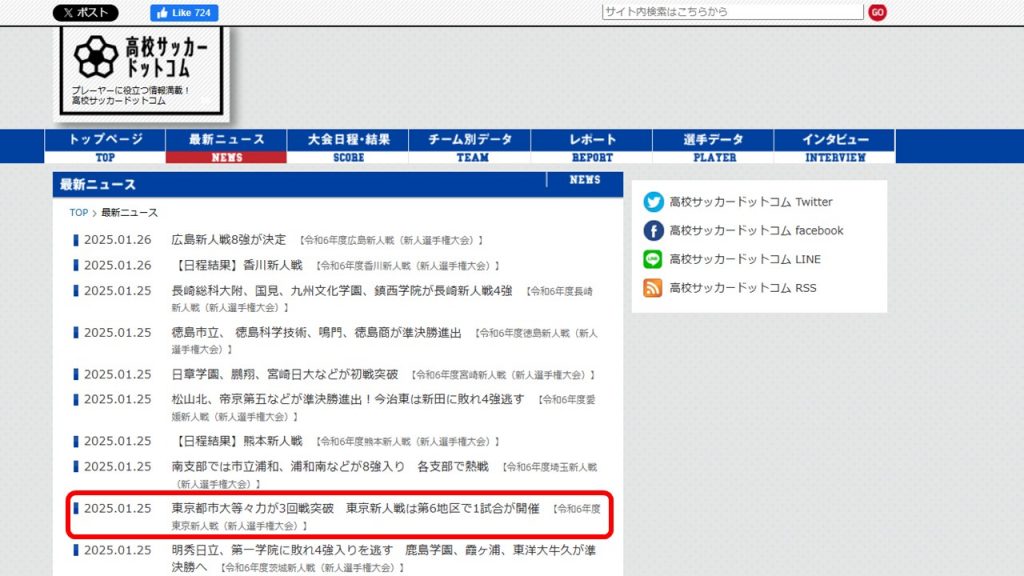
Task: Share the page with the X ポスト button
Action: click(x=86, y=12)
